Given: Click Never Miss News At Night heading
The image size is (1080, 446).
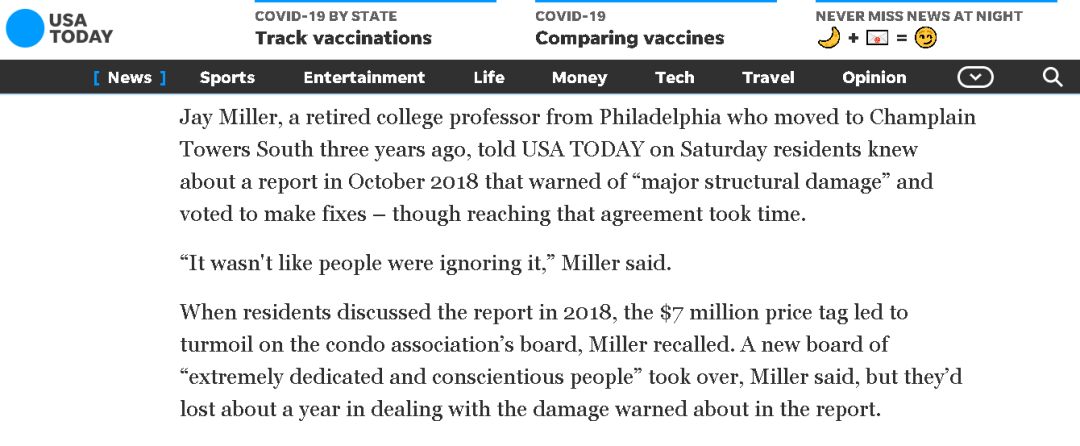Looking at the screenshot, I should pos(918,16).
